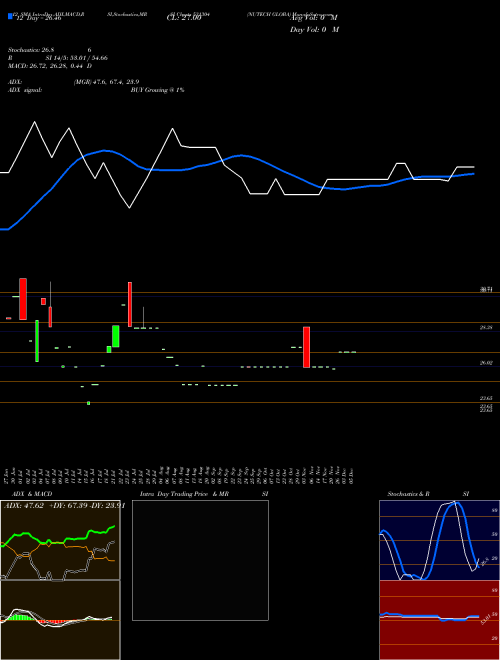500x660 pixels.
Task: Open the MACD histogram chart panel
Action: tap(60, 620)
